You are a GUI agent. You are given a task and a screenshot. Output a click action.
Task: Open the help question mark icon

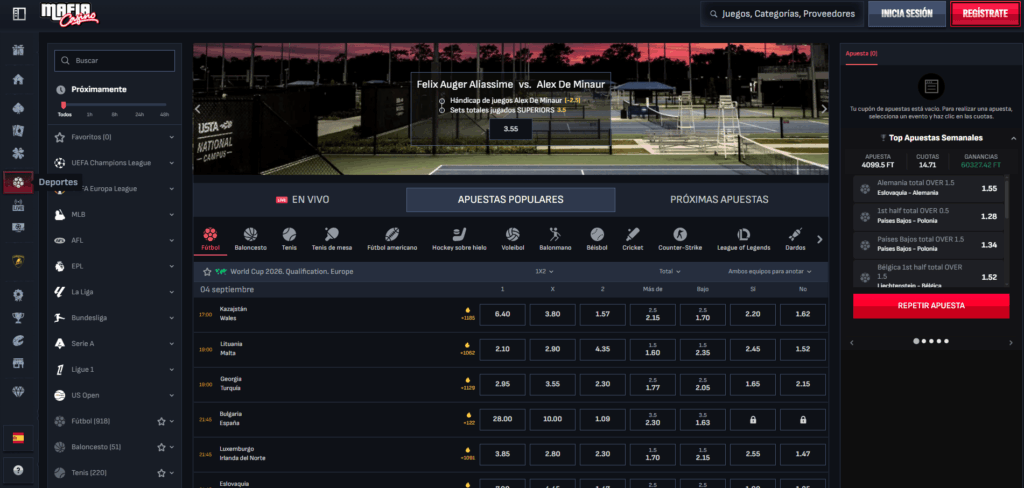pyautogui.click(x=18, y=470)
